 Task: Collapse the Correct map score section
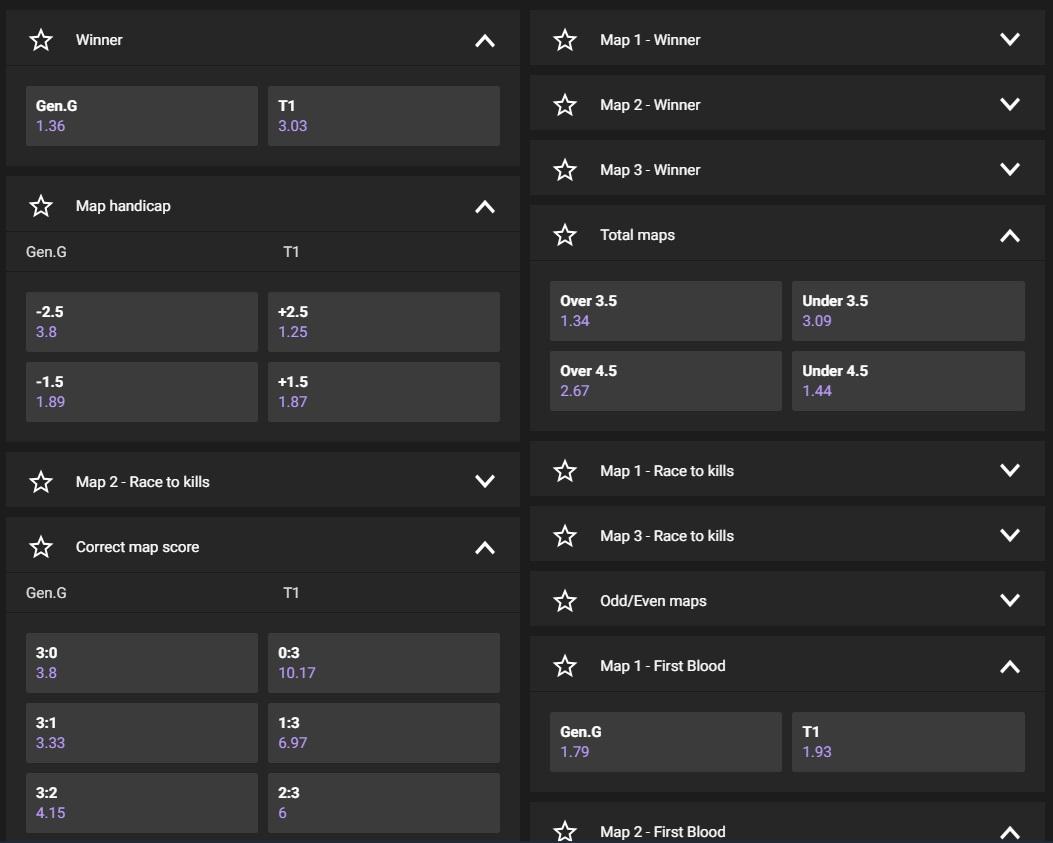pyautogui.click(x=485, y=547)
